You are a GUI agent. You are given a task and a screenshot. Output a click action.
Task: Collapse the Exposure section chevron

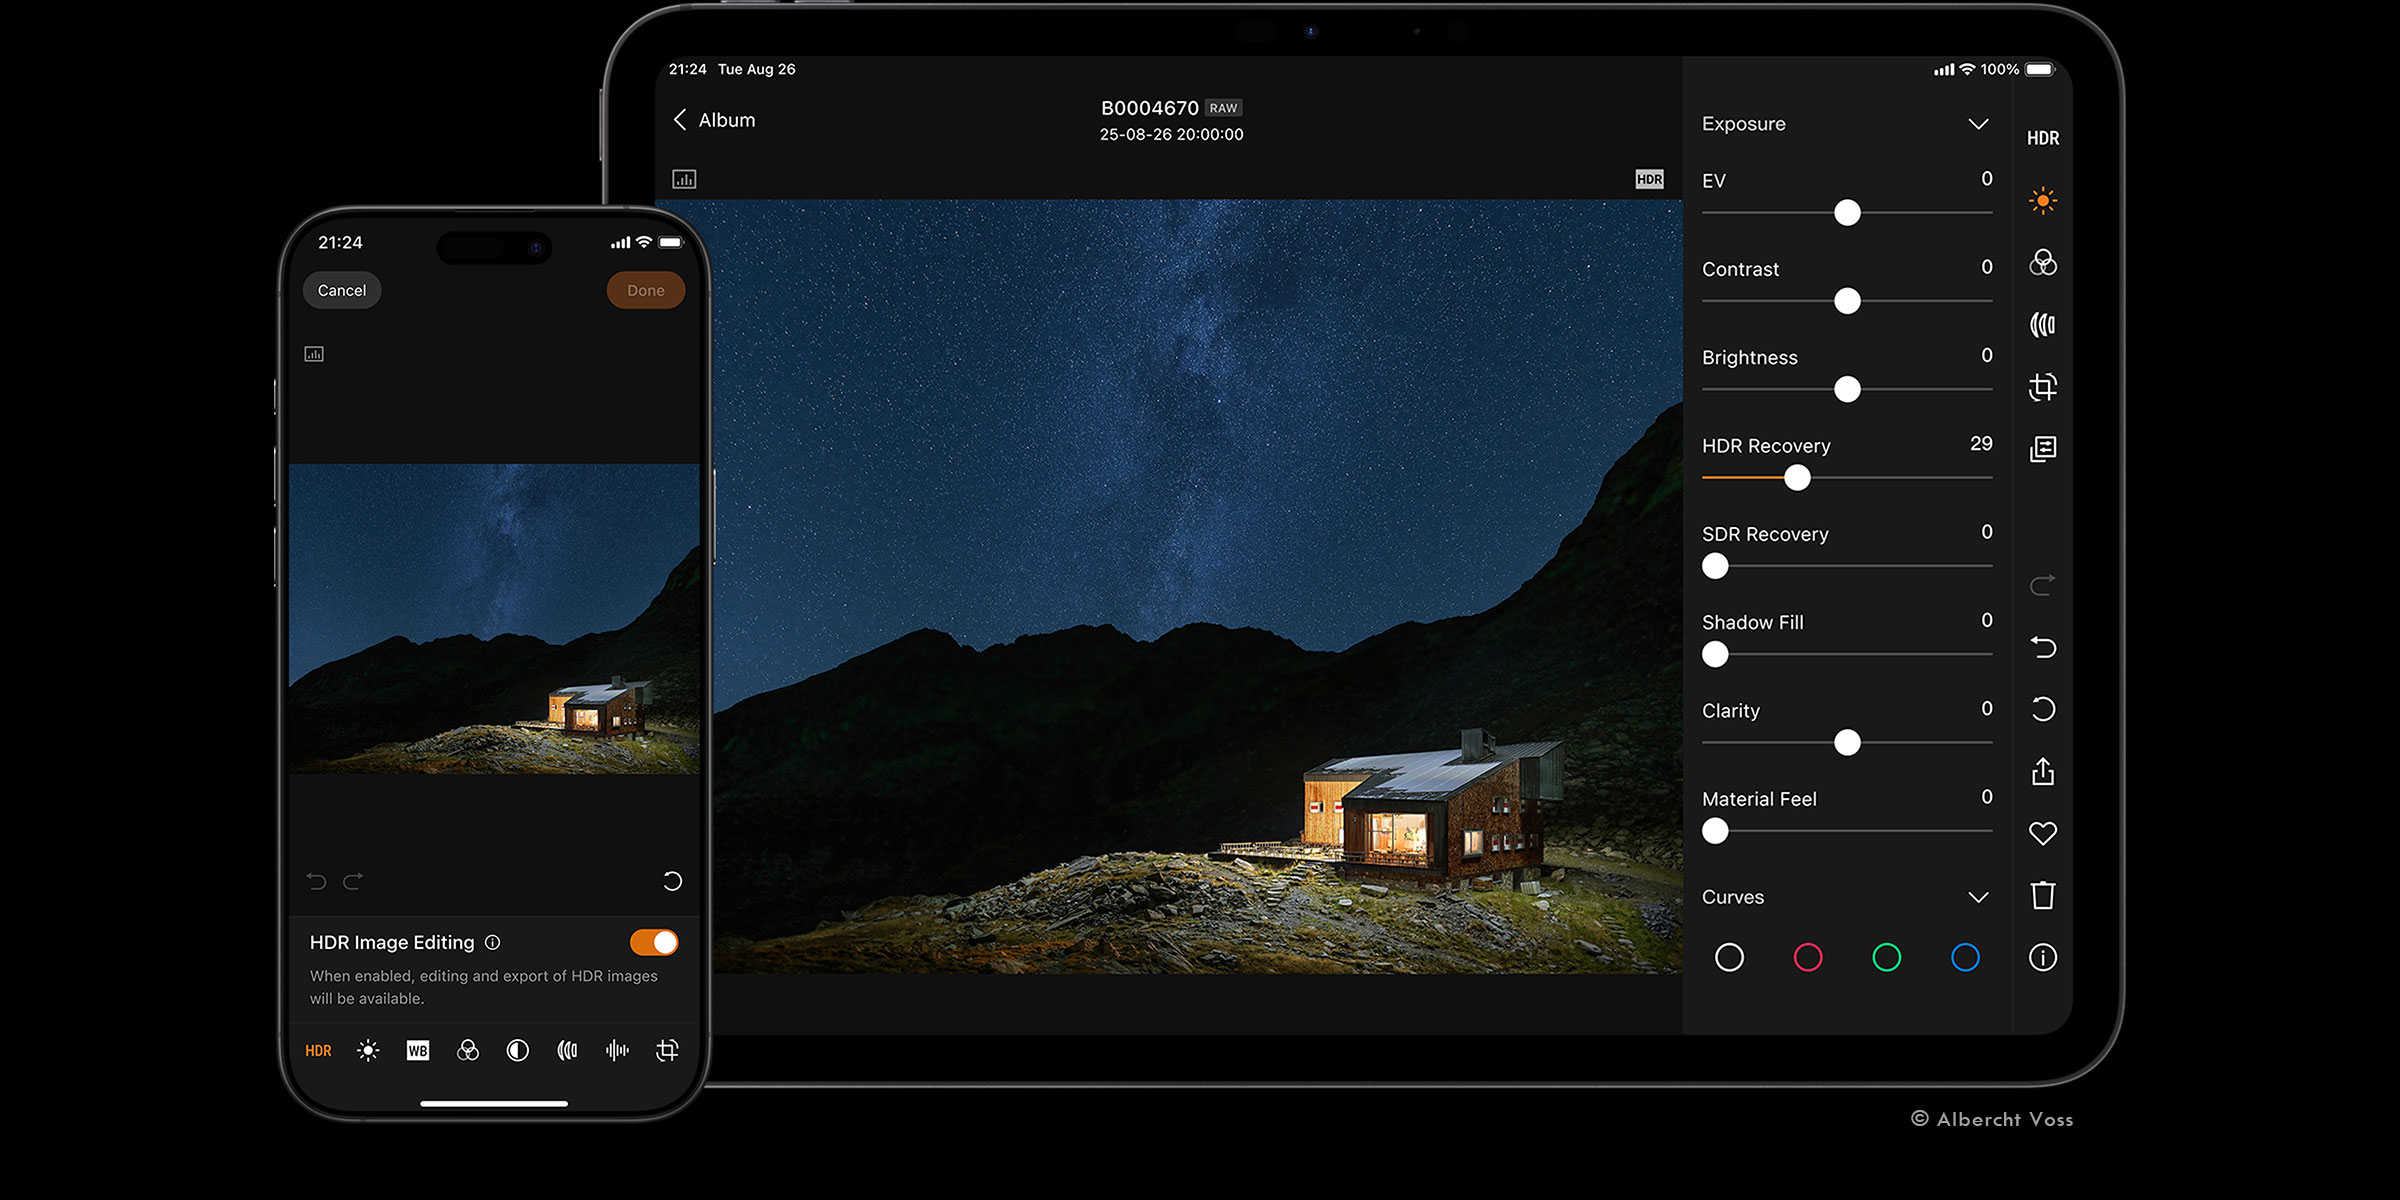pyautogui.click(x=1977, y=124)
